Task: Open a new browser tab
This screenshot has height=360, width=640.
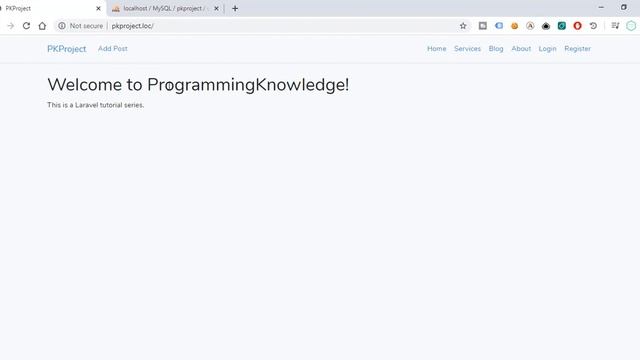Action: pyautogui.click(x=235, y=8)
